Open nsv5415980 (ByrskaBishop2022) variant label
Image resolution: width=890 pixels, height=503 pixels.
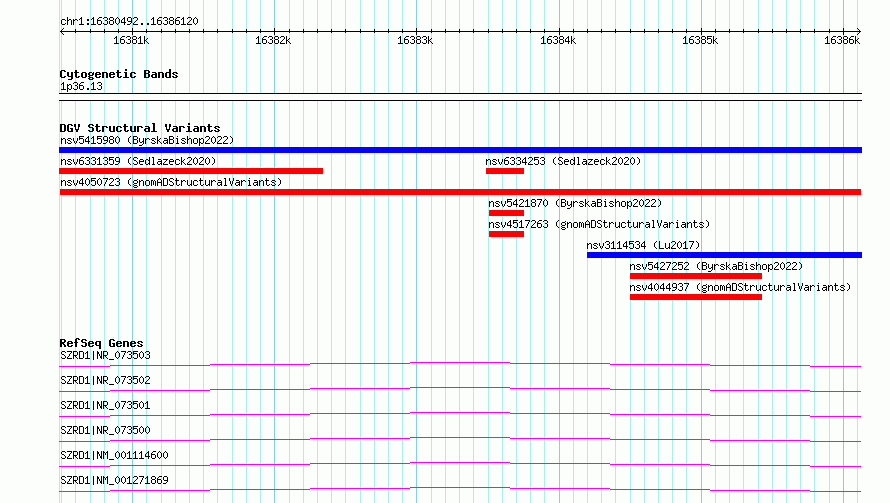(x=147, y=140)
